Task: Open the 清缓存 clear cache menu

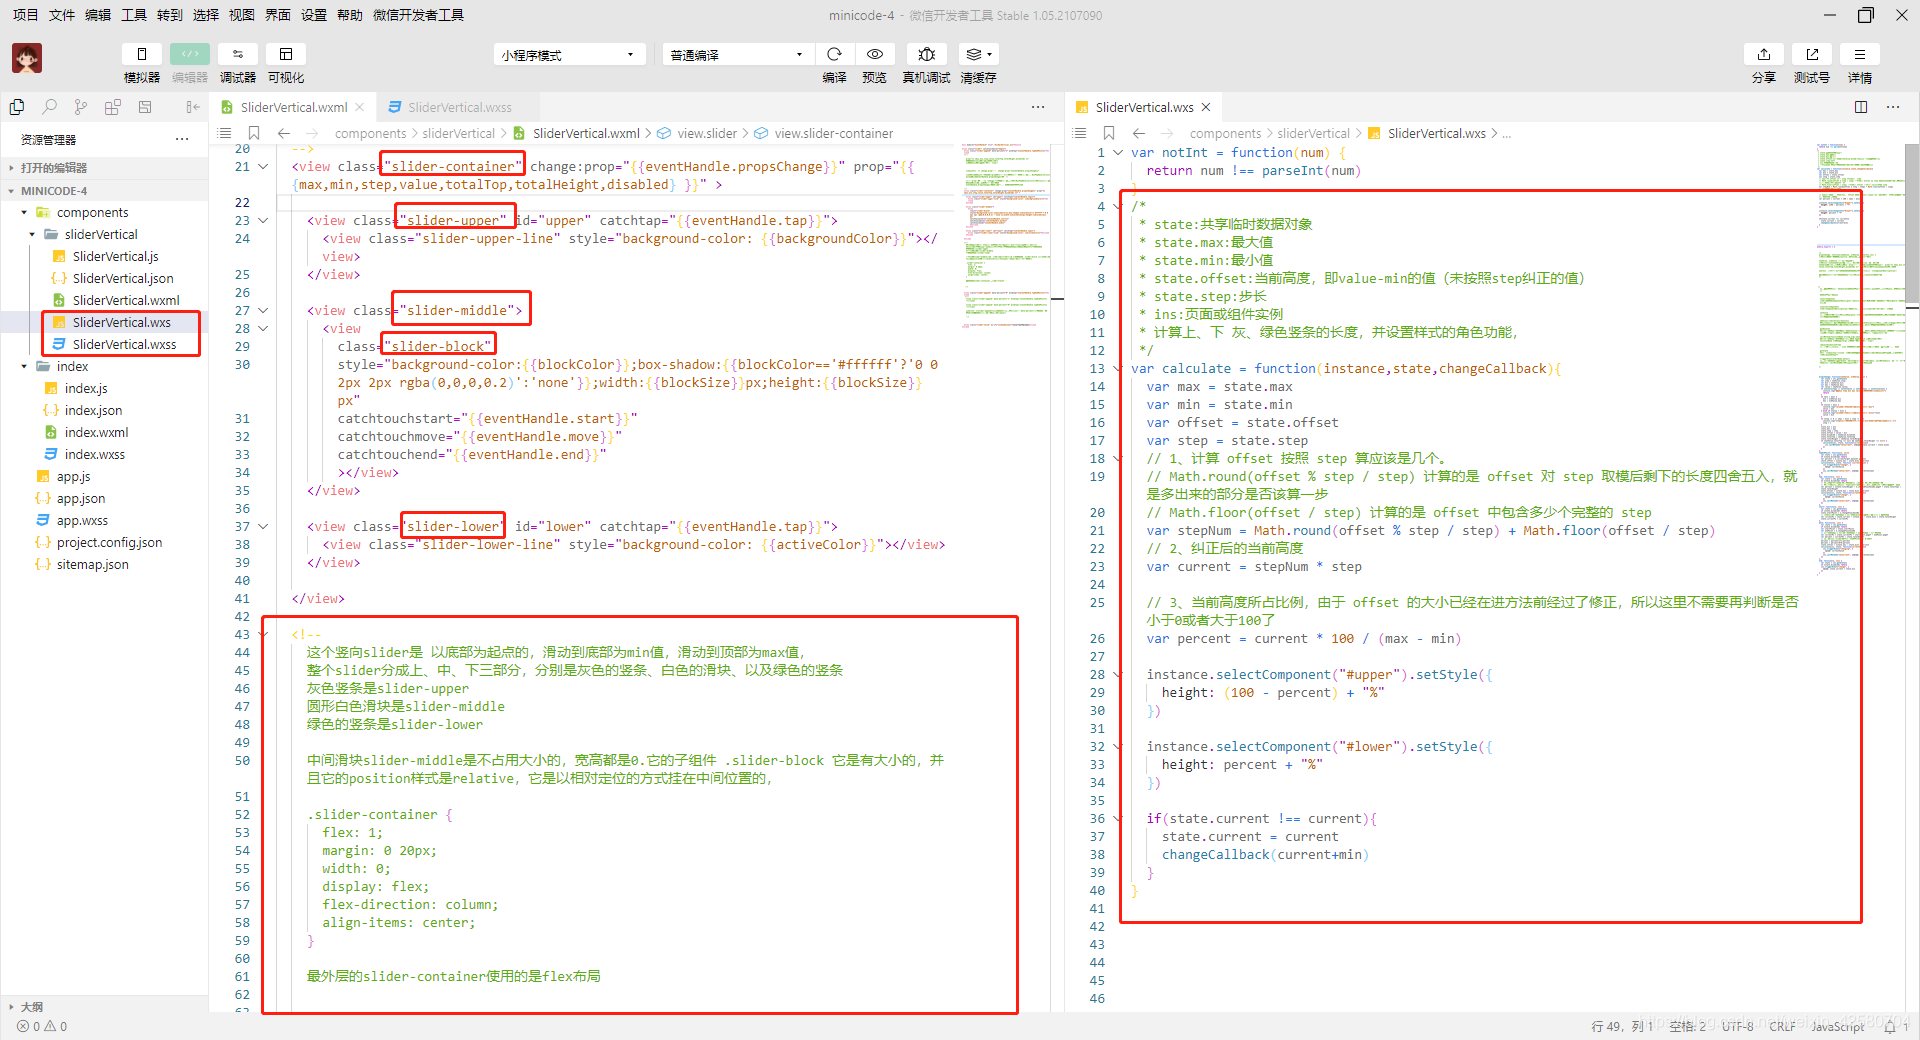Action: (978, 54)
